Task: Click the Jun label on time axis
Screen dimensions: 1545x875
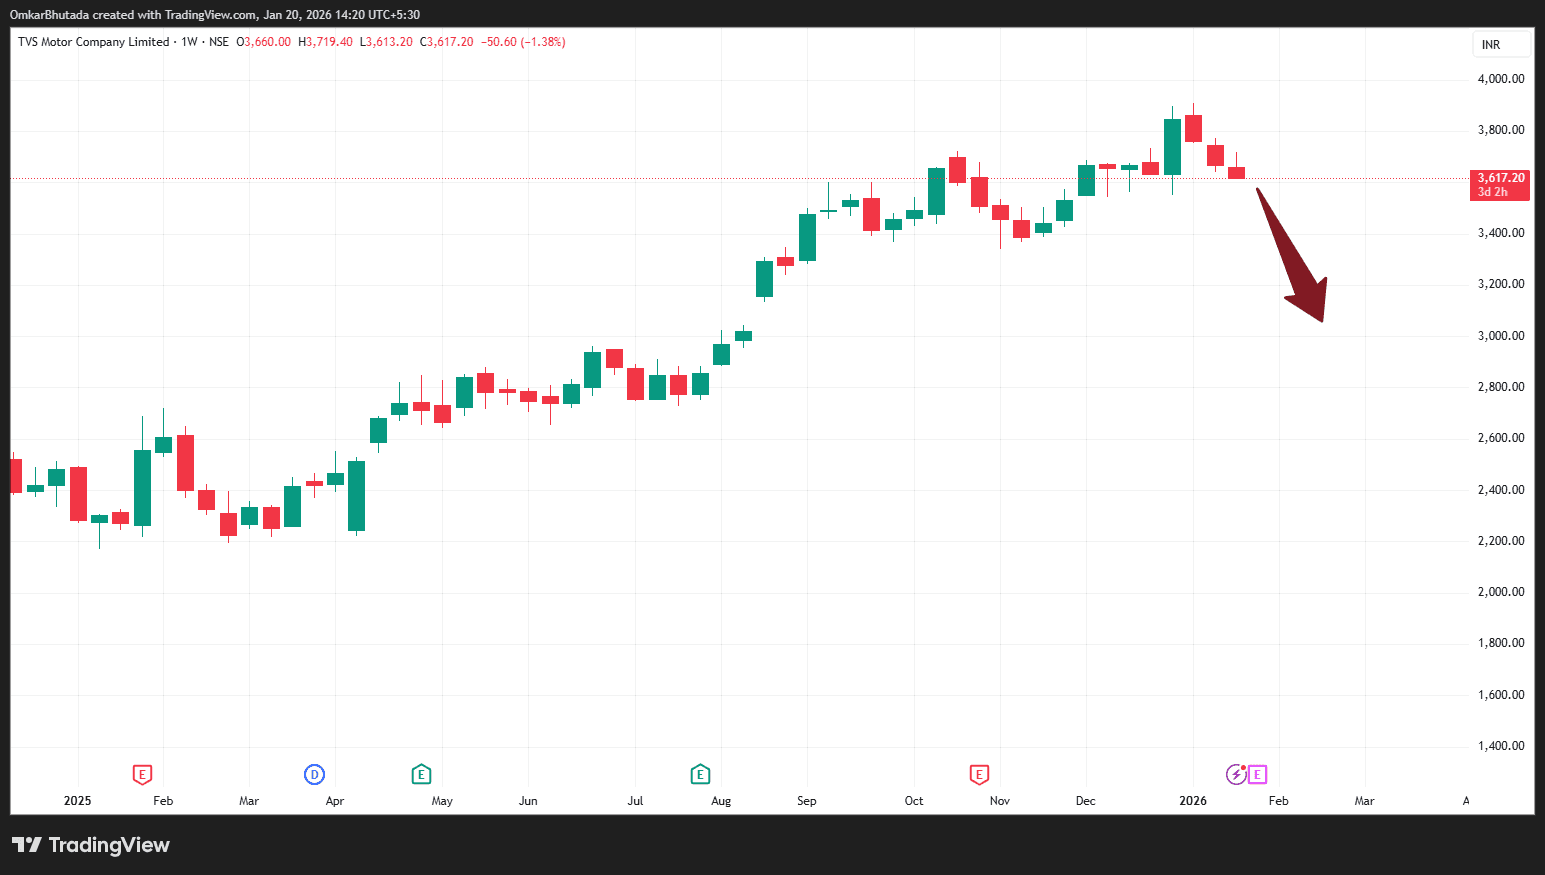Action: pyautogui.click(x=528, y=801)
